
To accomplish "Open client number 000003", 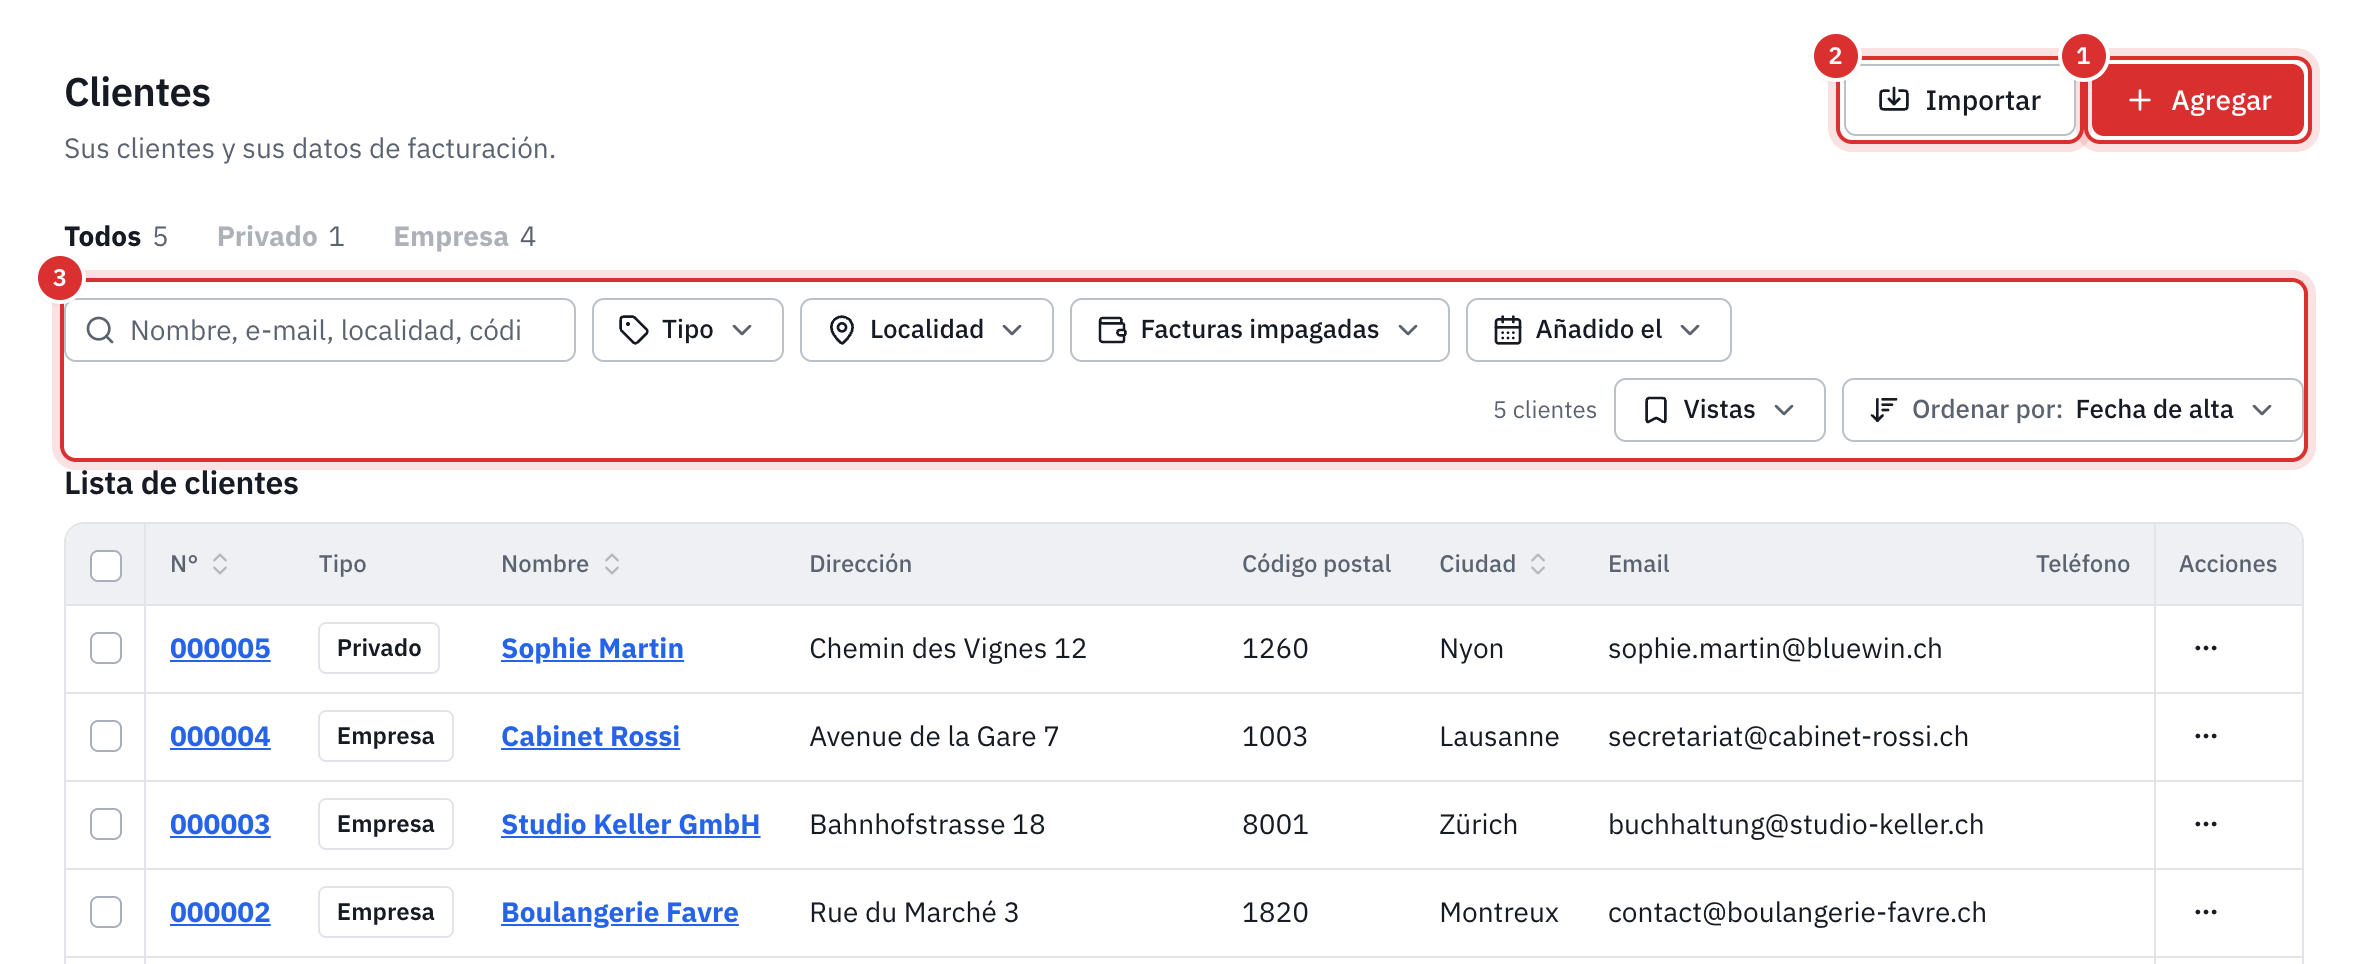I will pyautogui.click(x=220, y=824).
